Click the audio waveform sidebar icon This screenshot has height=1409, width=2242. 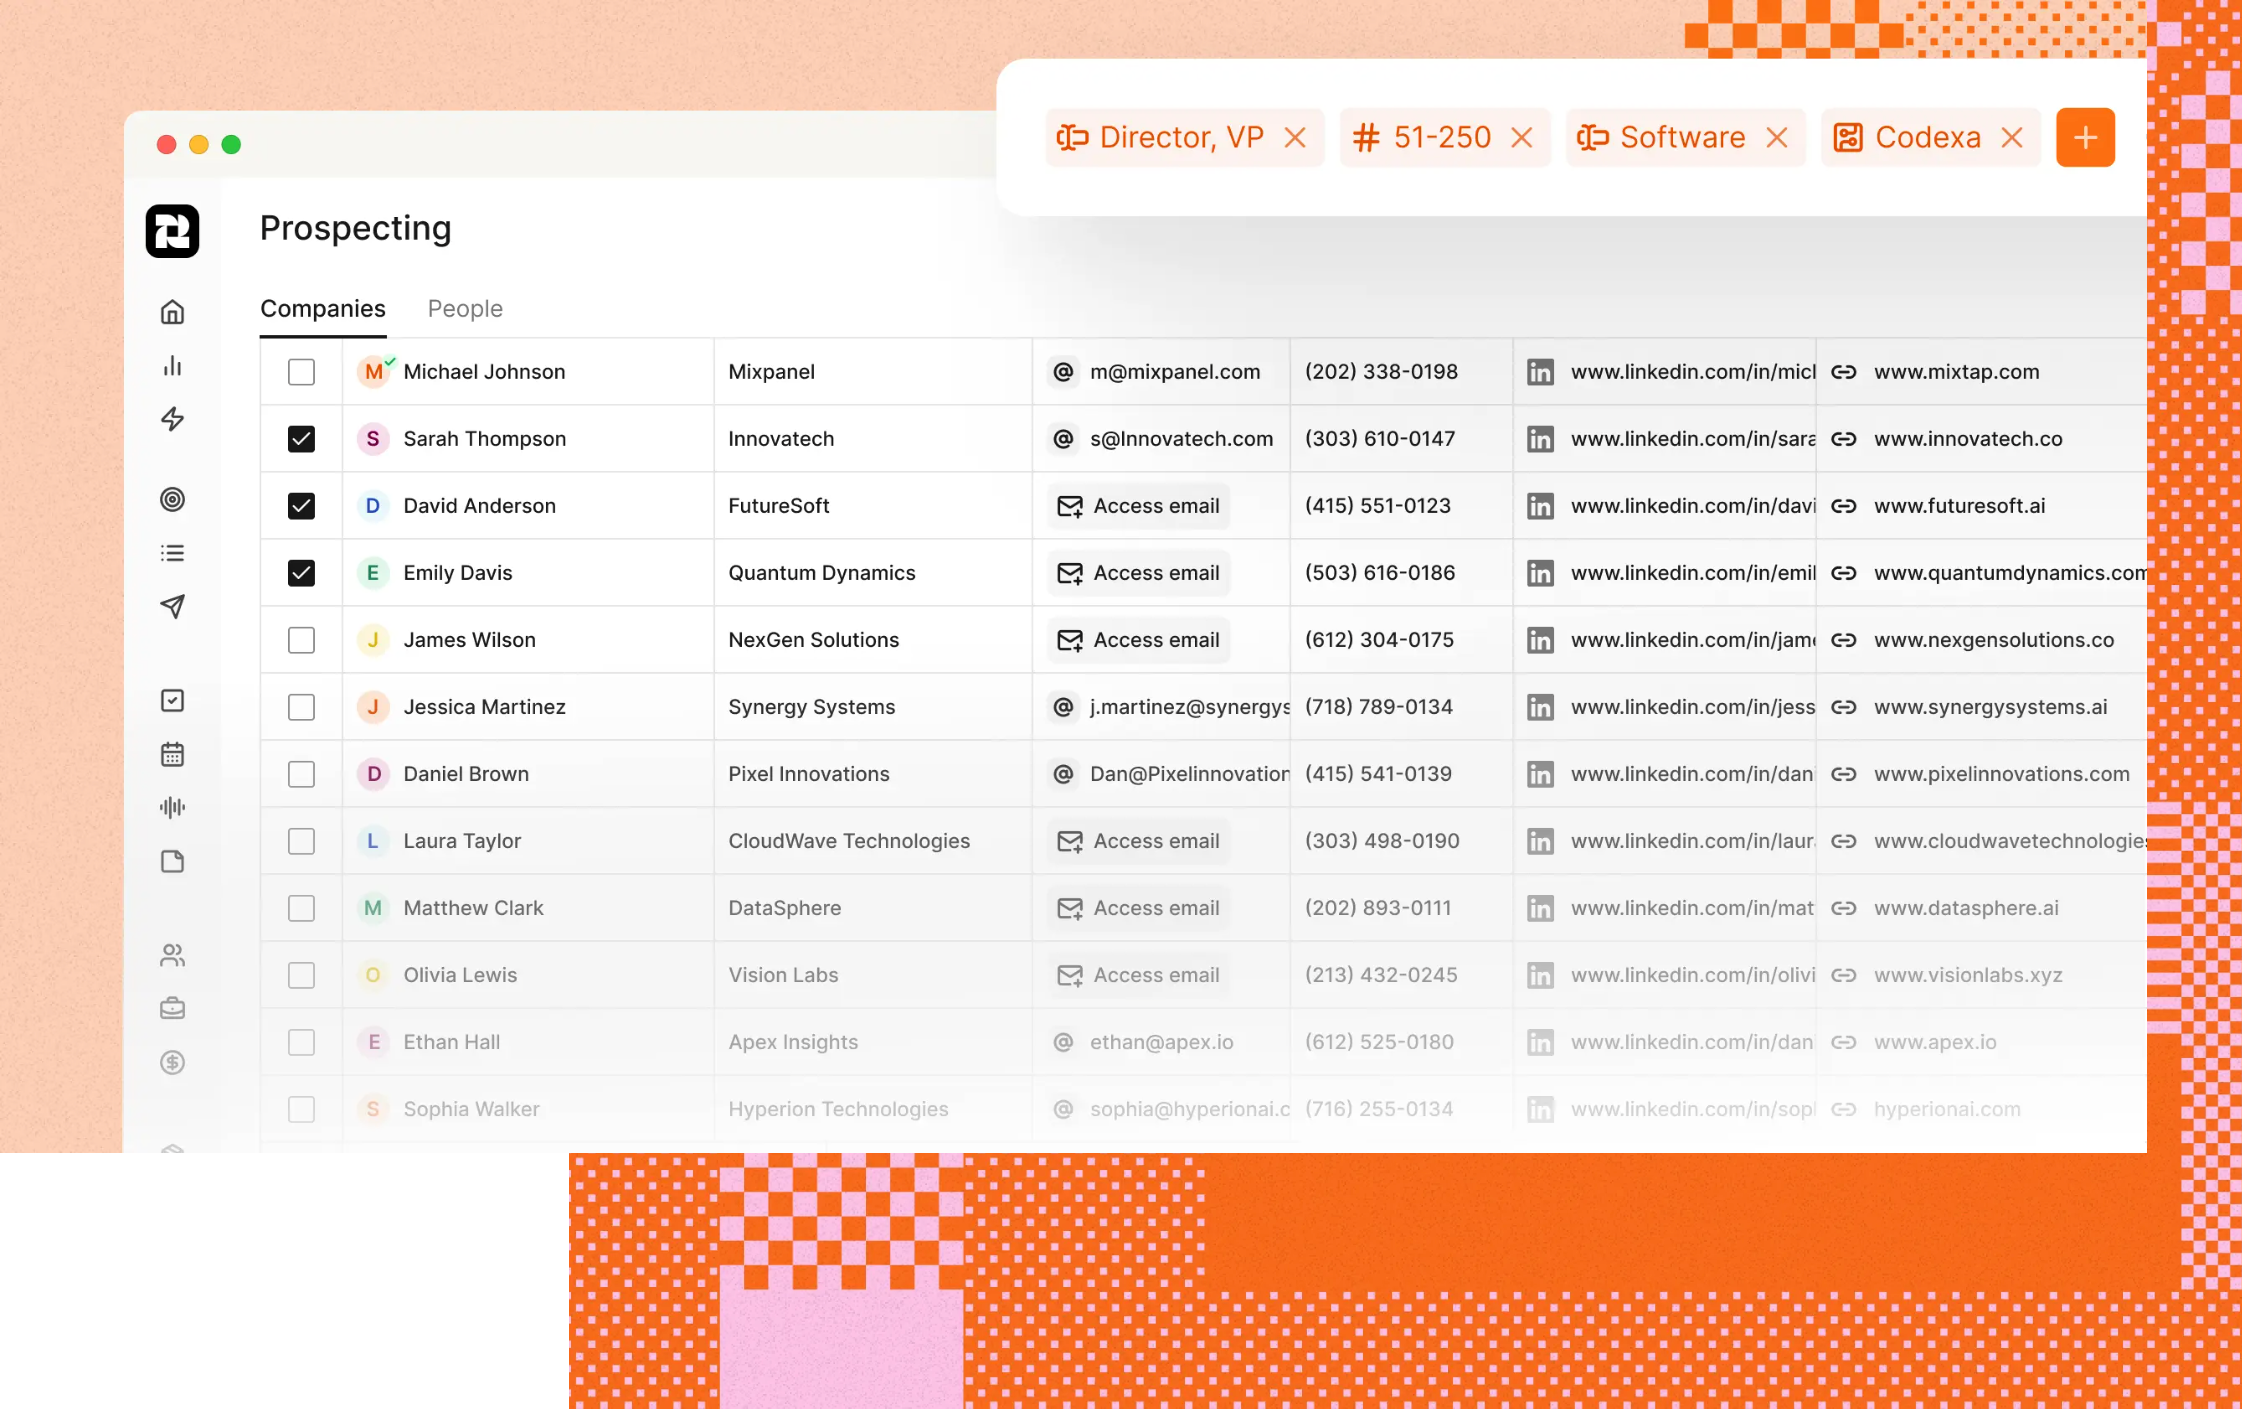172,807
